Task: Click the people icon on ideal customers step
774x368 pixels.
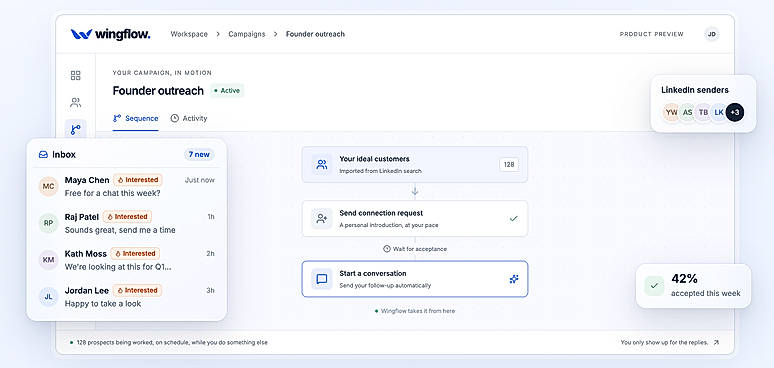Action: point(322,165)
